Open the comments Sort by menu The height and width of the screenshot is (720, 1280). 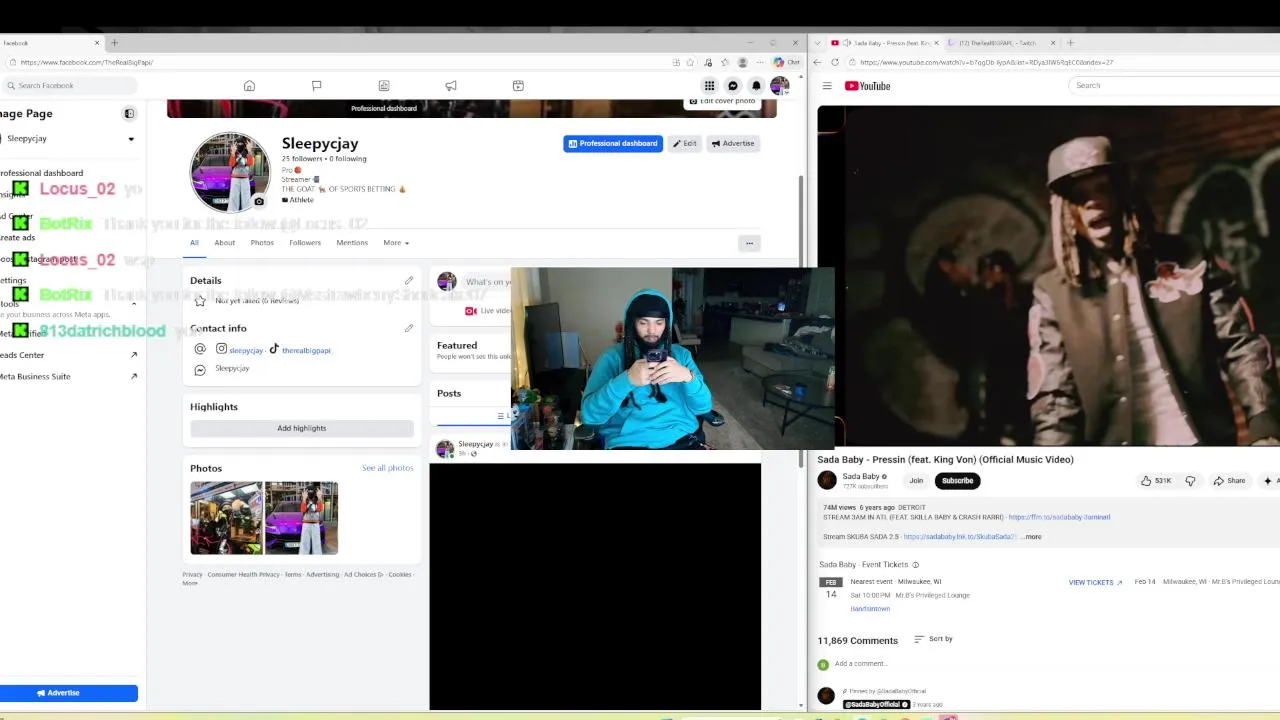[x=933, y=639]
